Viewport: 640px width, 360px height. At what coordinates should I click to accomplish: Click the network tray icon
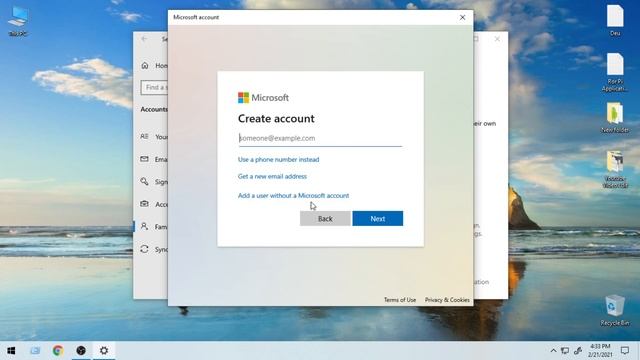point(565,351)
